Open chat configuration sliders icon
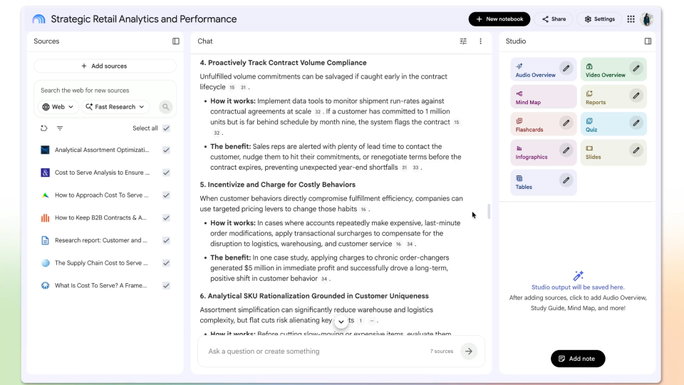Image resolution: width=684 pixels, height=385 pixels. (463, 41)
